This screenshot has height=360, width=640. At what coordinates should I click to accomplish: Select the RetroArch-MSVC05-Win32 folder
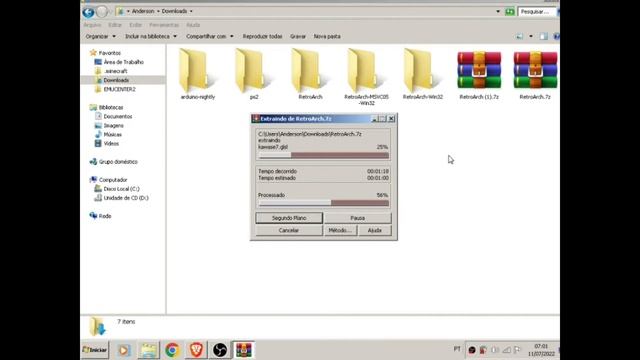pyautogui.click(x=366, y=77)
